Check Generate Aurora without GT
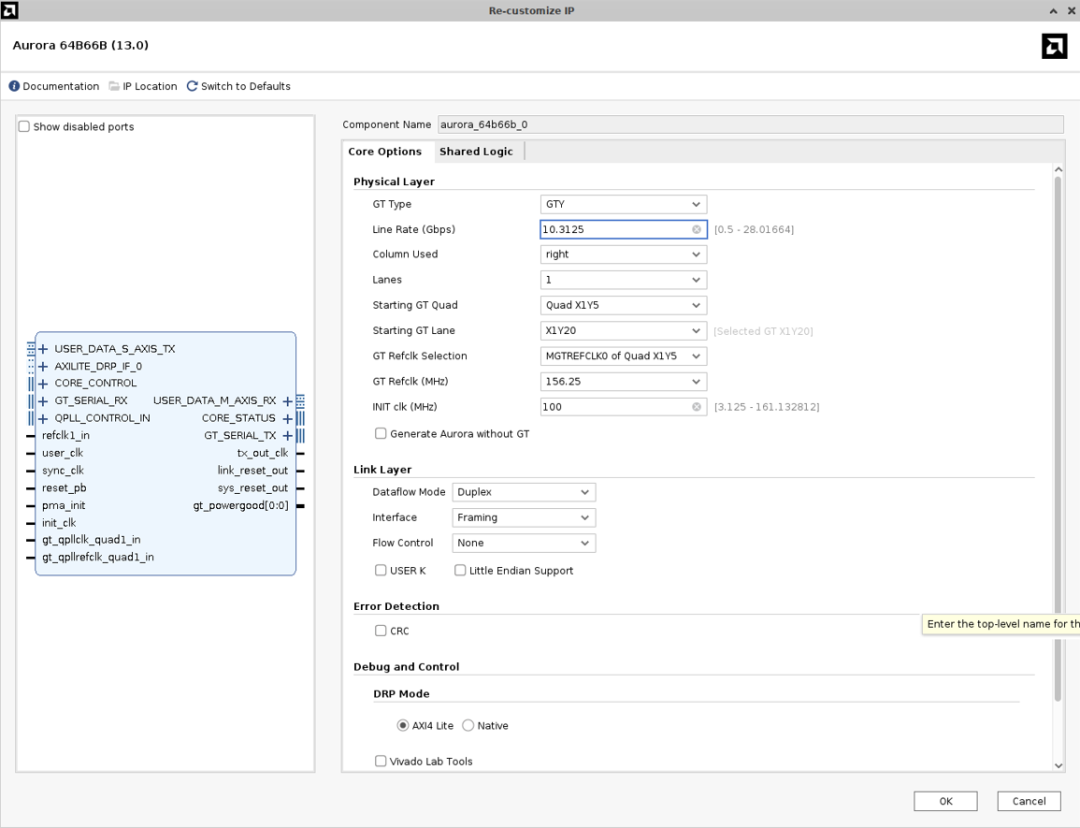The image size is (1080, 828). point(380,434)
